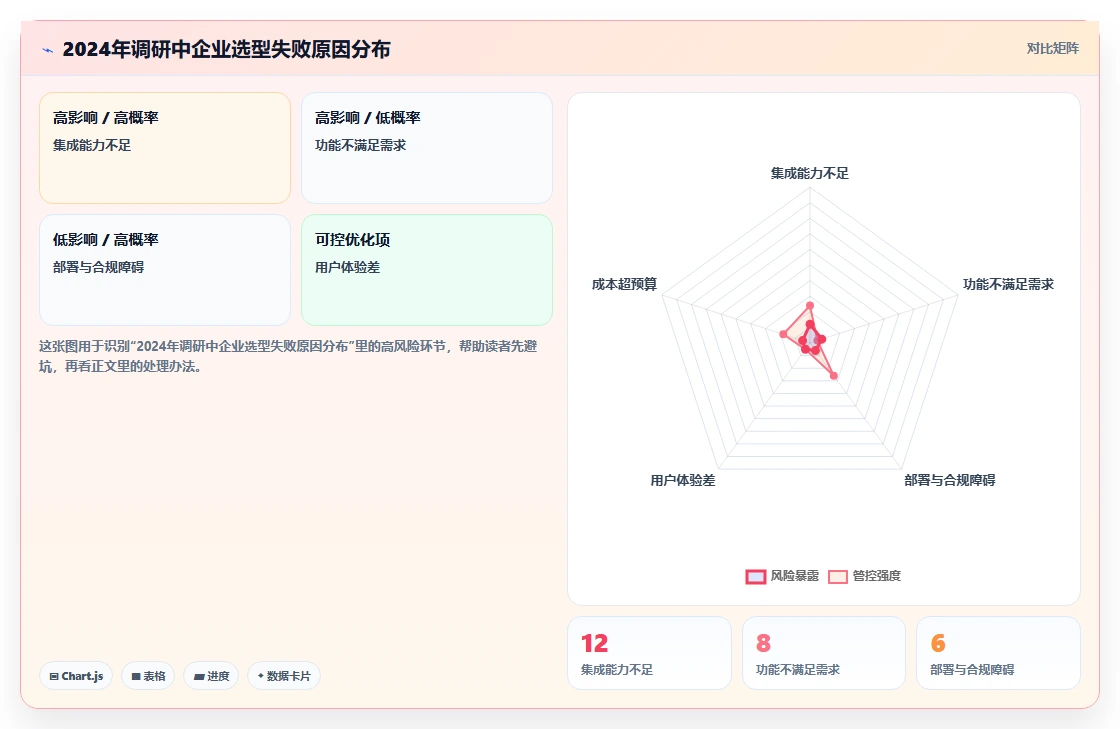Image resolution: width=1120 pixels, height=729 pixels.
Task: Click the lightning icon beside the title
Action: point(48,50)
